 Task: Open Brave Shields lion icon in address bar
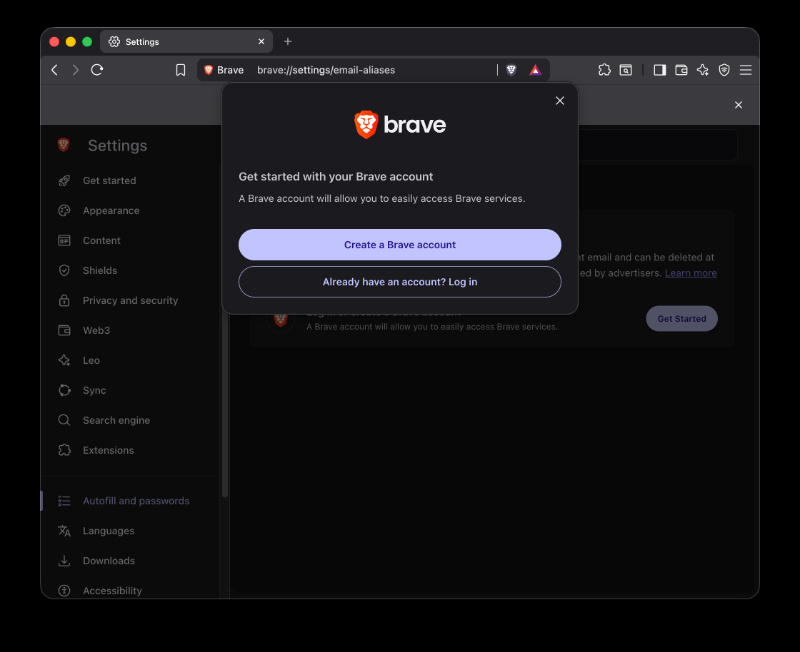[511, 70]
